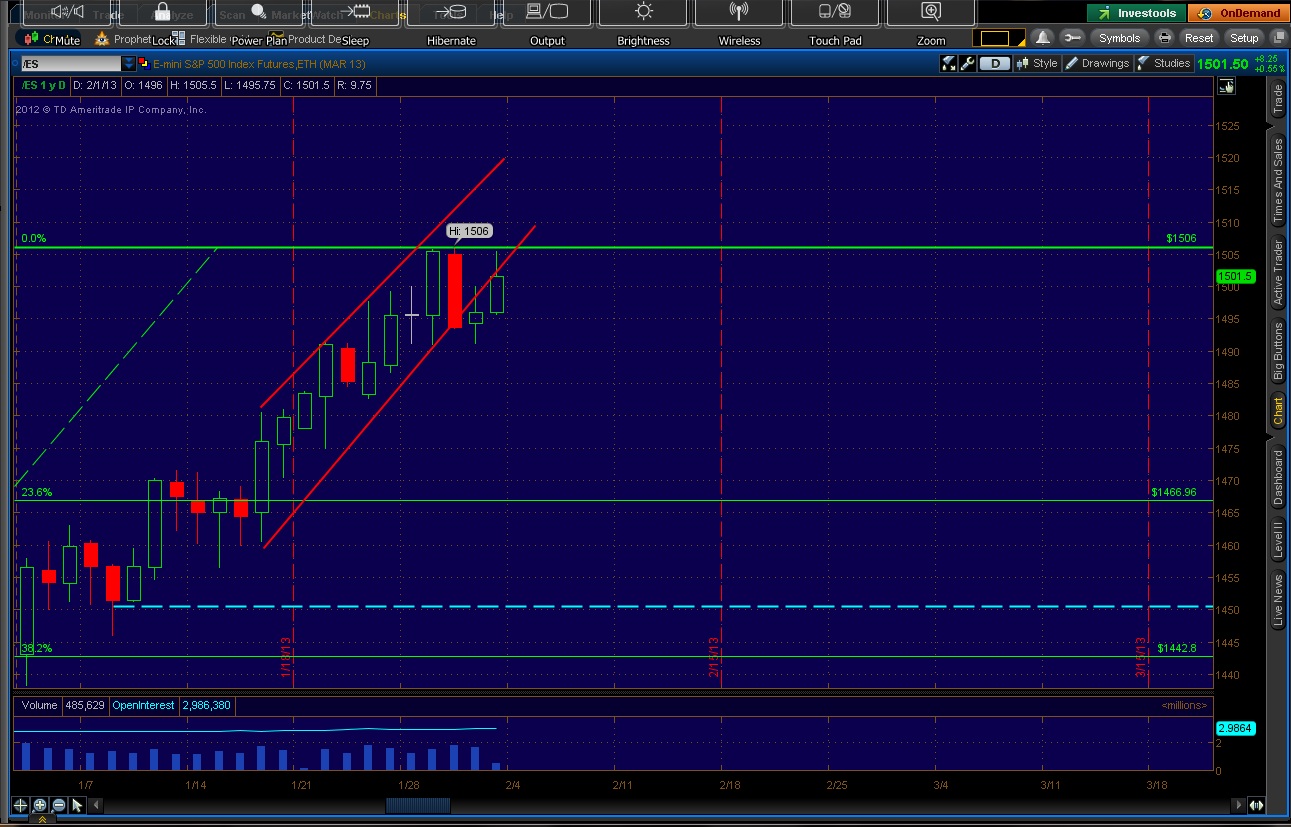The image size is (1291, 827).
Task: Click the Volume label in lower panel
Action: click(40, 705)
